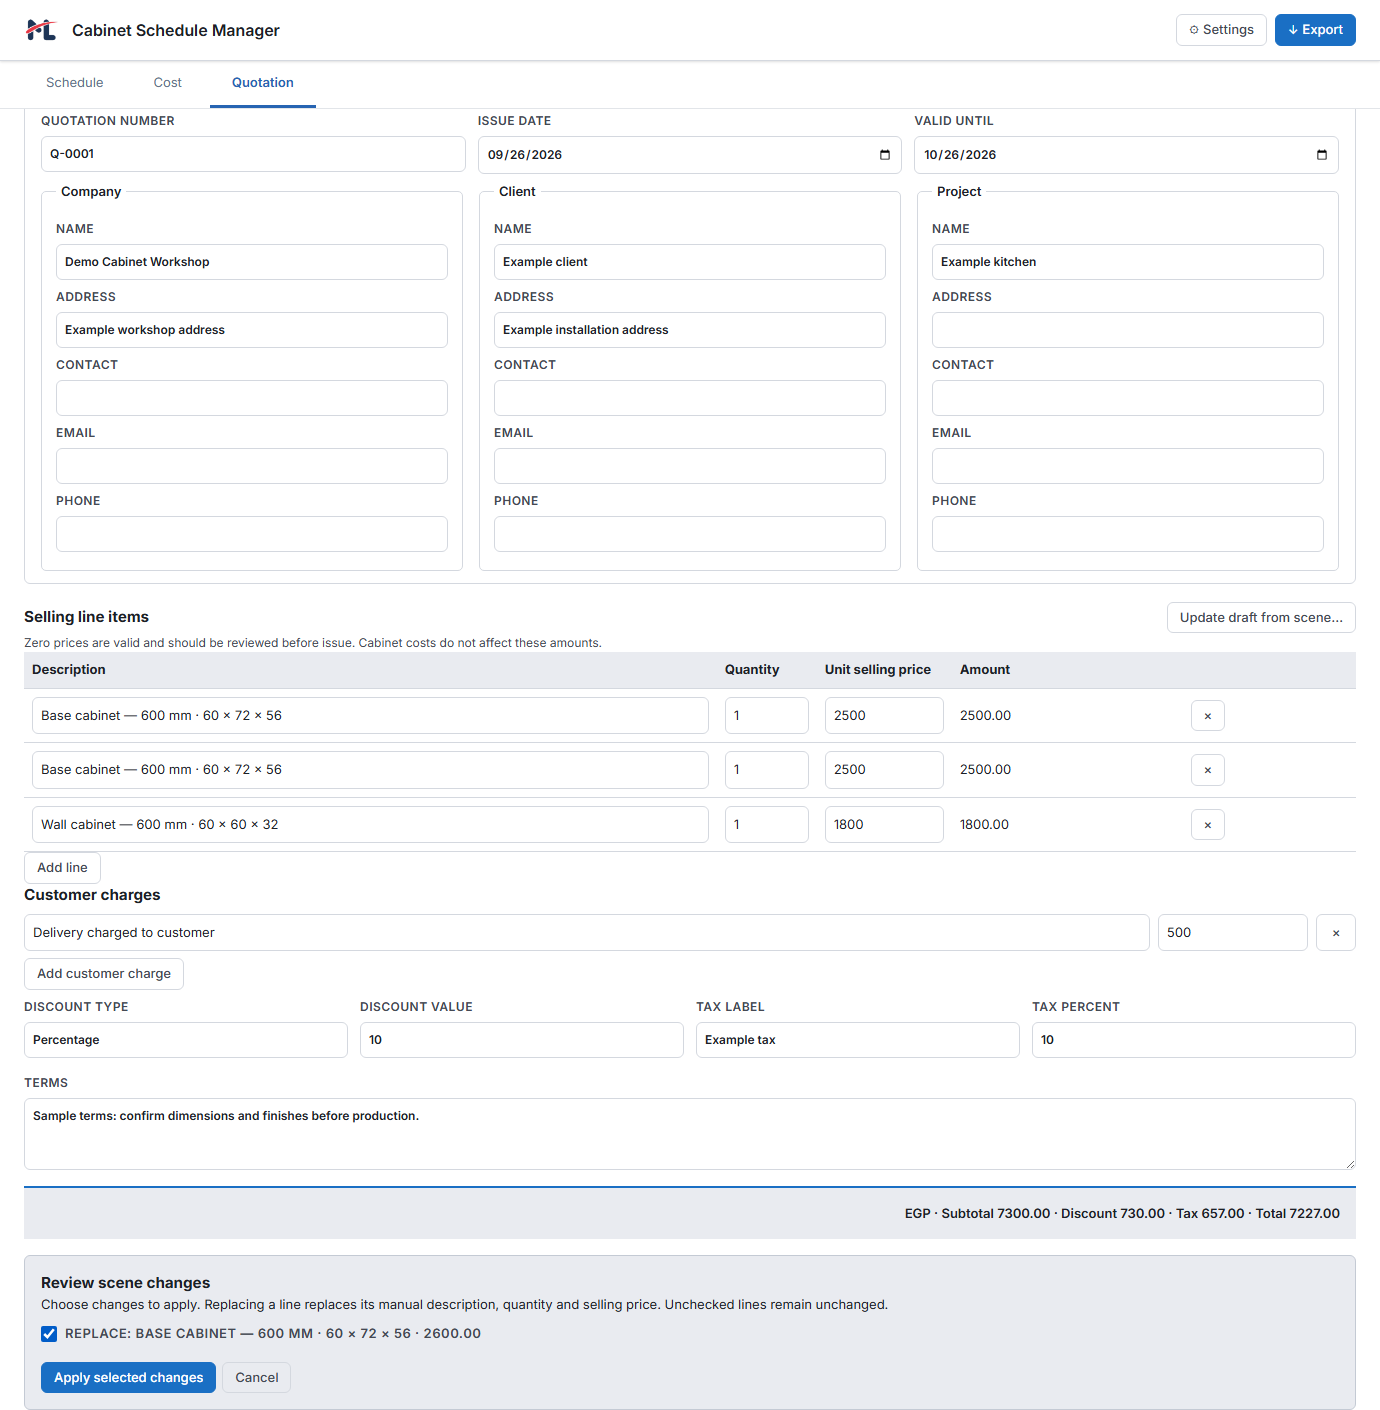Edit the Wall cabinet unit selling price
This screenshot has height=1410, width=1380.
(884, 825)
